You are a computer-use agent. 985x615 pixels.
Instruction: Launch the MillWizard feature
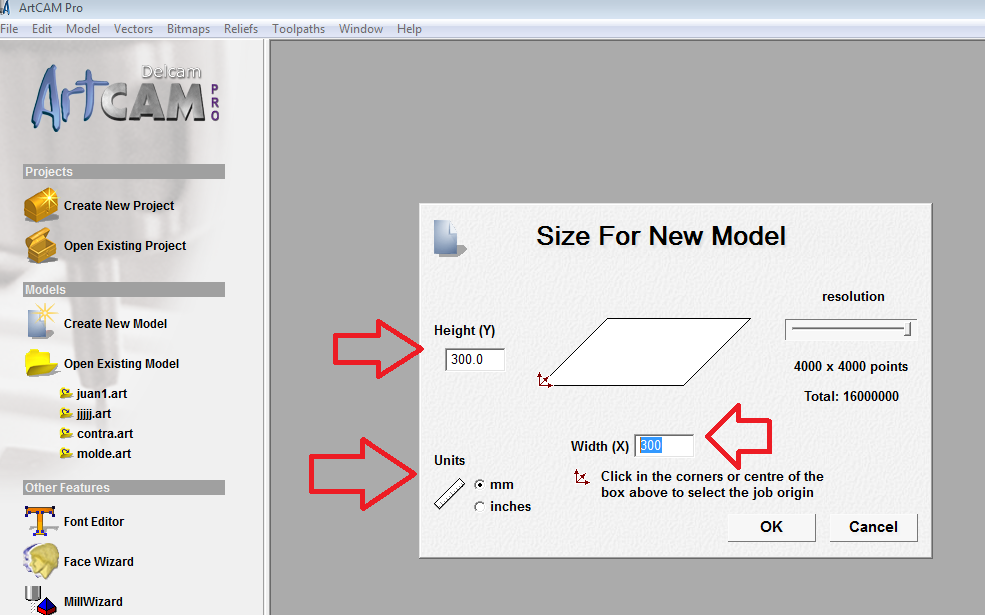(x=93, y=601)
